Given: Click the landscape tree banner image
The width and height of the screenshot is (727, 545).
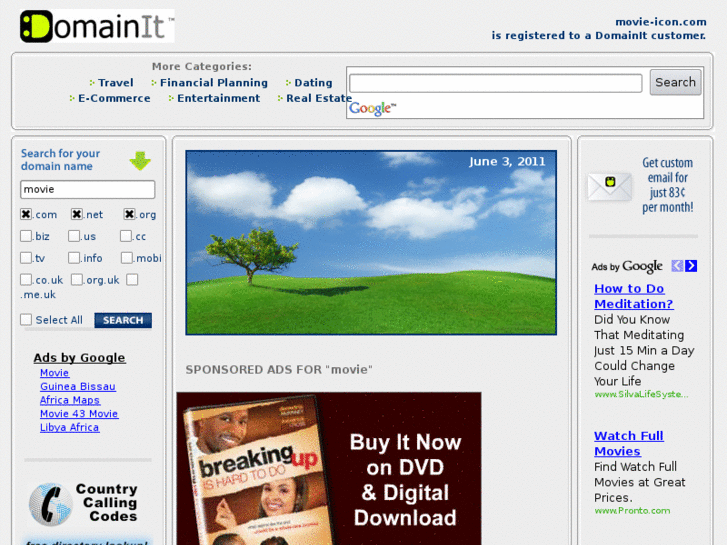Looking at the screenshot, I should (371, 242).
